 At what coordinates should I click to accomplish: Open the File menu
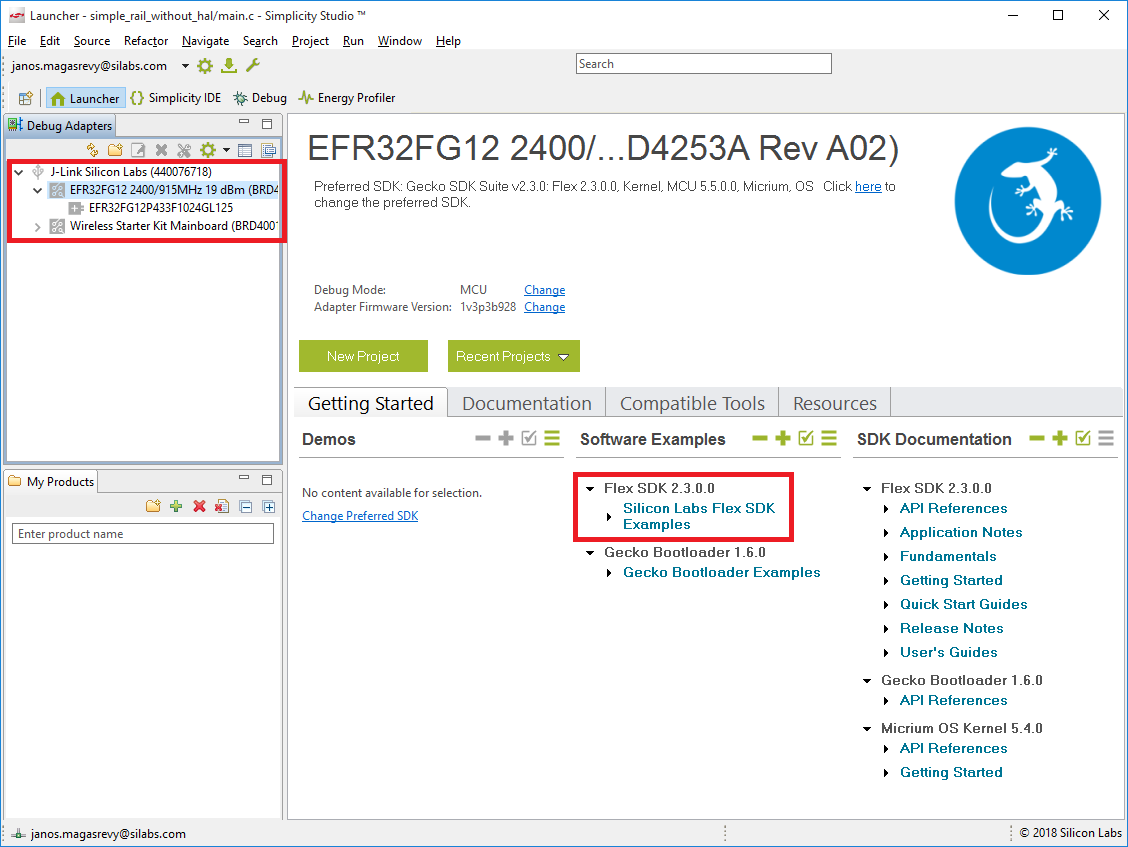(x=17, y=41)
